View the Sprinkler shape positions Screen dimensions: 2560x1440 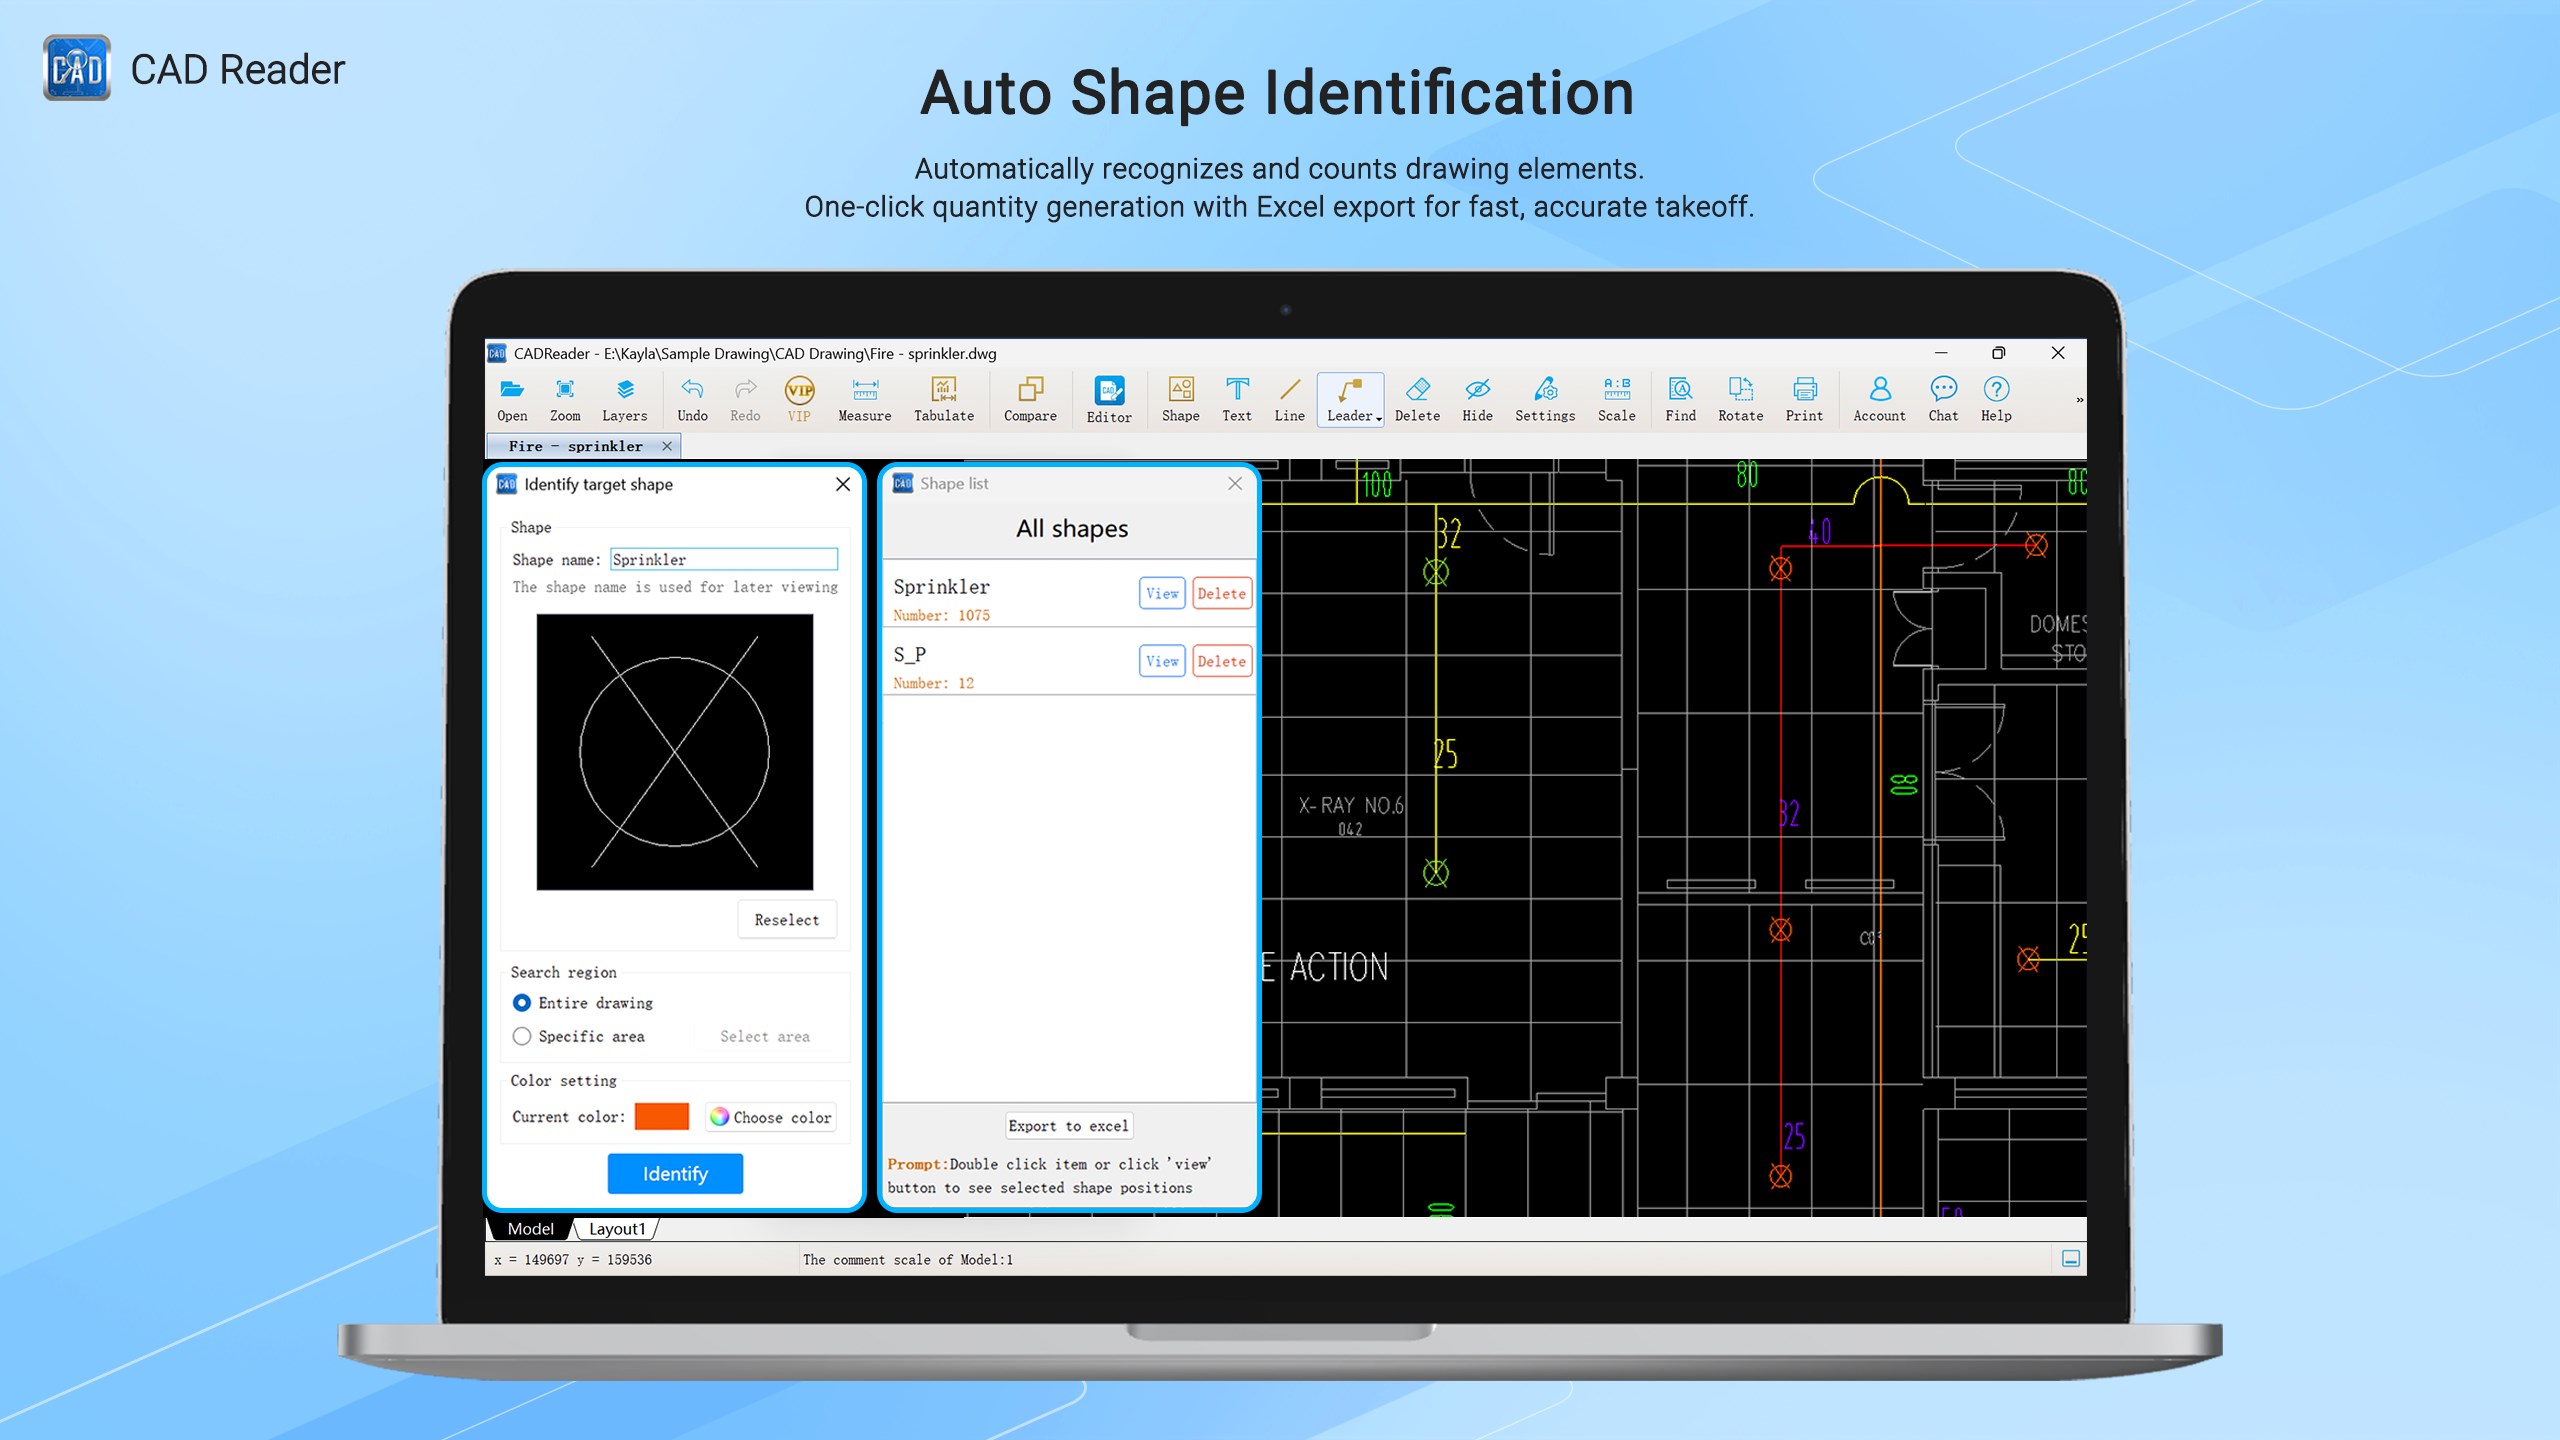1162,594
